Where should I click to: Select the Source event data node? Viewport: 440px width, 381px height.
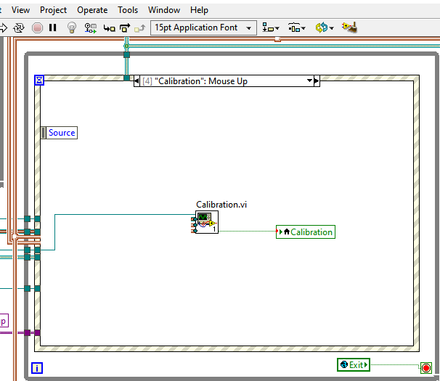(59, 133)
